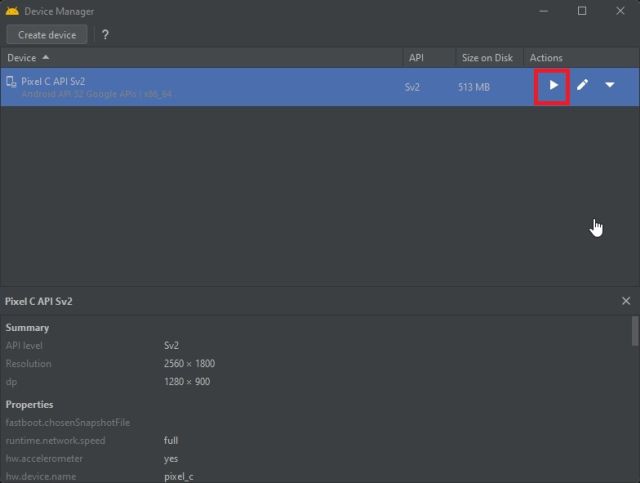640x483 pixels.
Task: Click the hw.accelerometer value yes
Action: [171, 459]
